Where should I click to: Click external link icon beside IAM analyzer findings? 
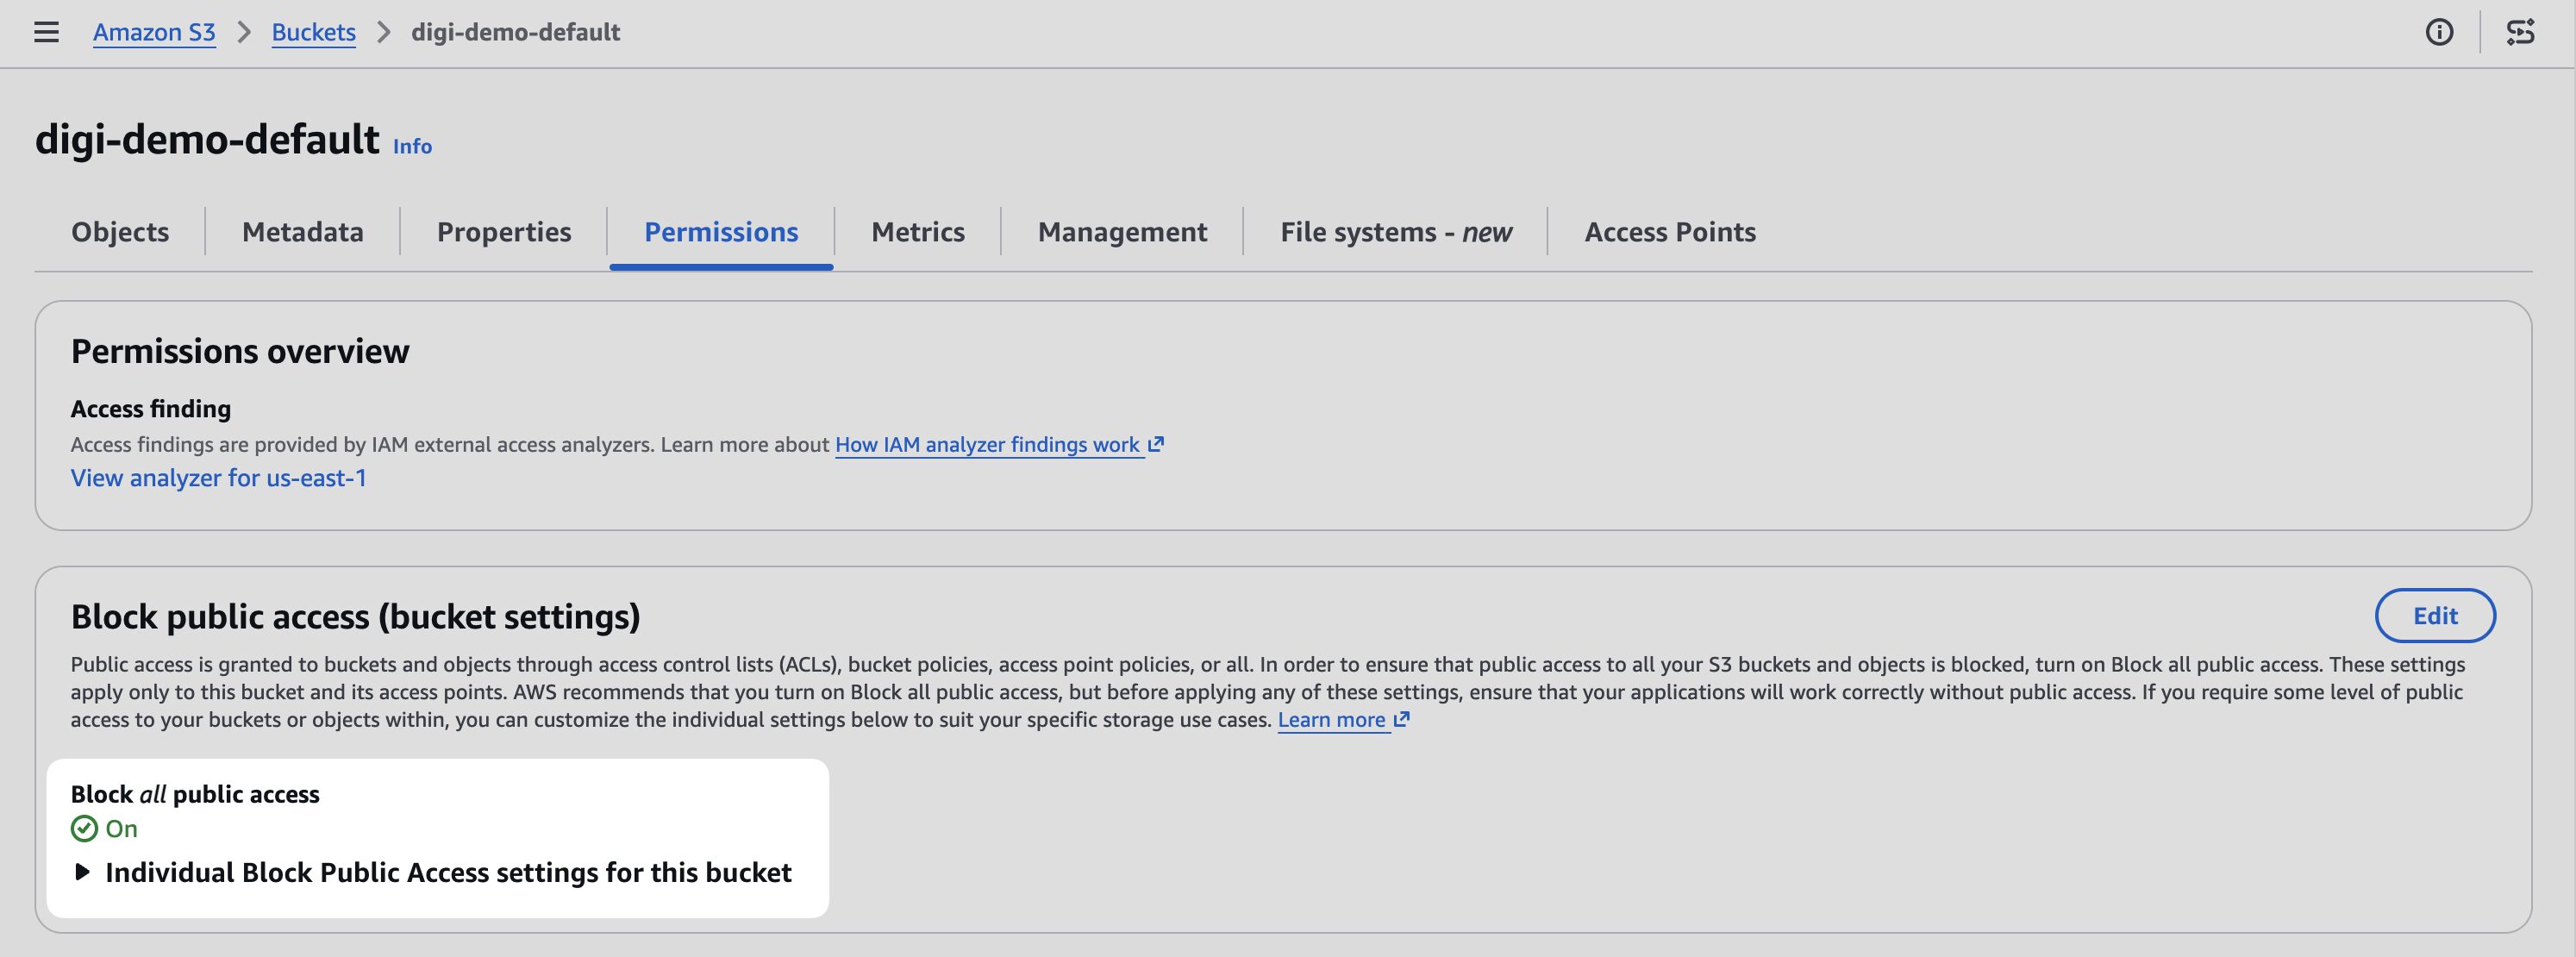point(1156,444)
